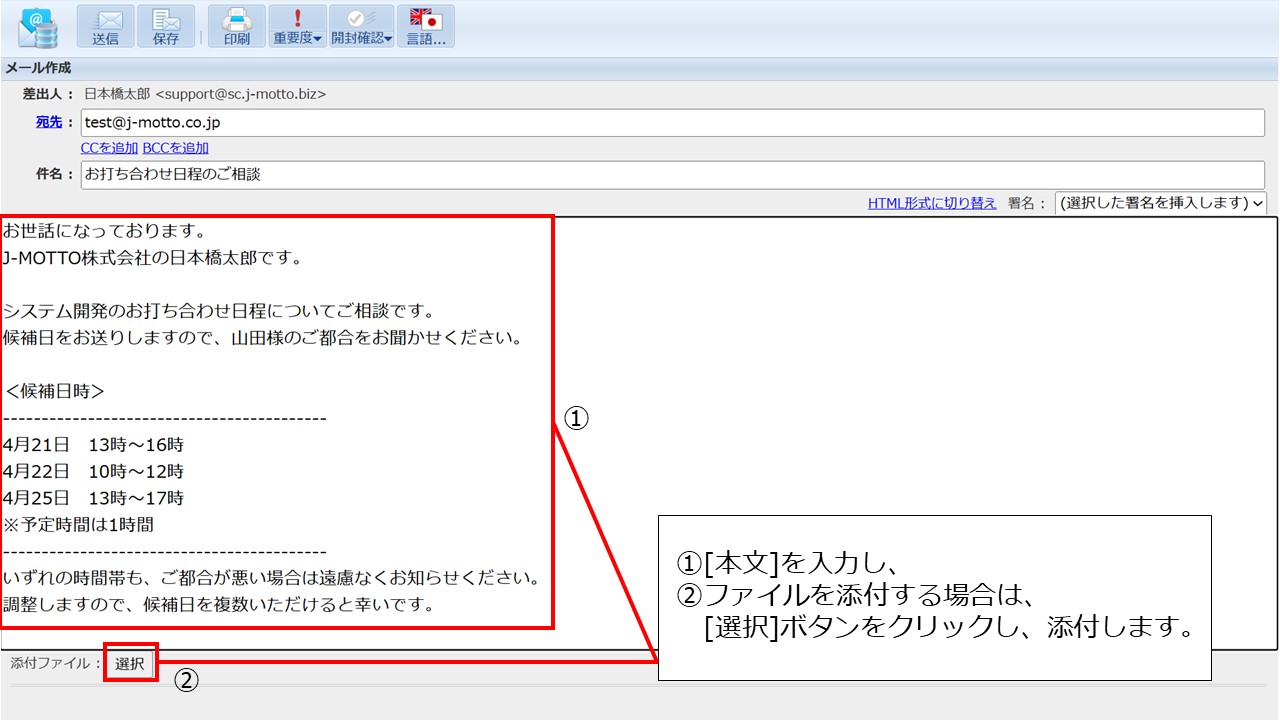This screenshot has height=720, width=1280.
Task: Click the 件名 subject input field
Action: click(673, 175)
